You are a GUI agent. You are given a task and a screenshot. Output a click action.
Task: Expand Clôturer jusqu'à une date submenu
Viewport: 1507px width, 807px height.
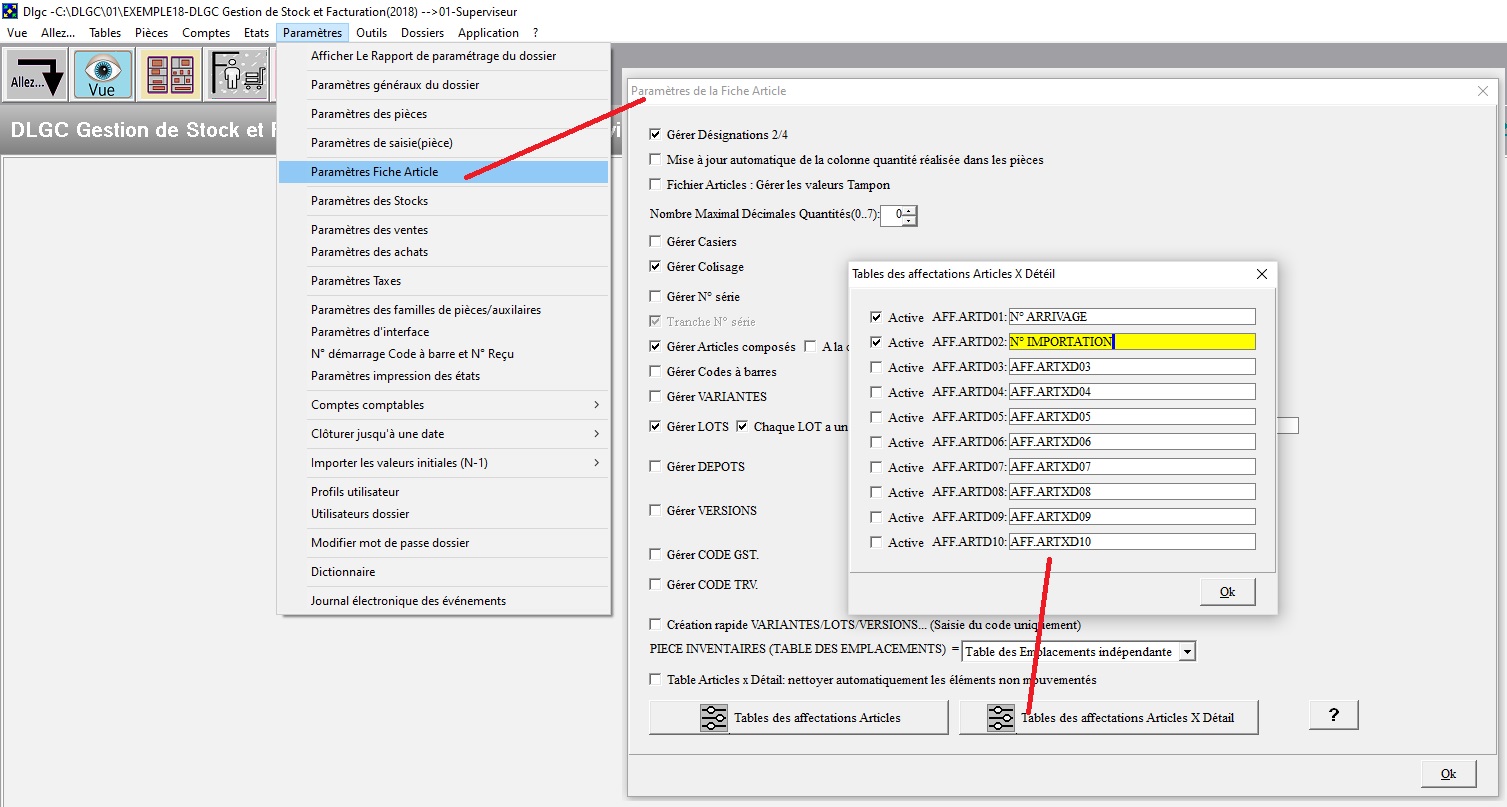tap(444, 434)
